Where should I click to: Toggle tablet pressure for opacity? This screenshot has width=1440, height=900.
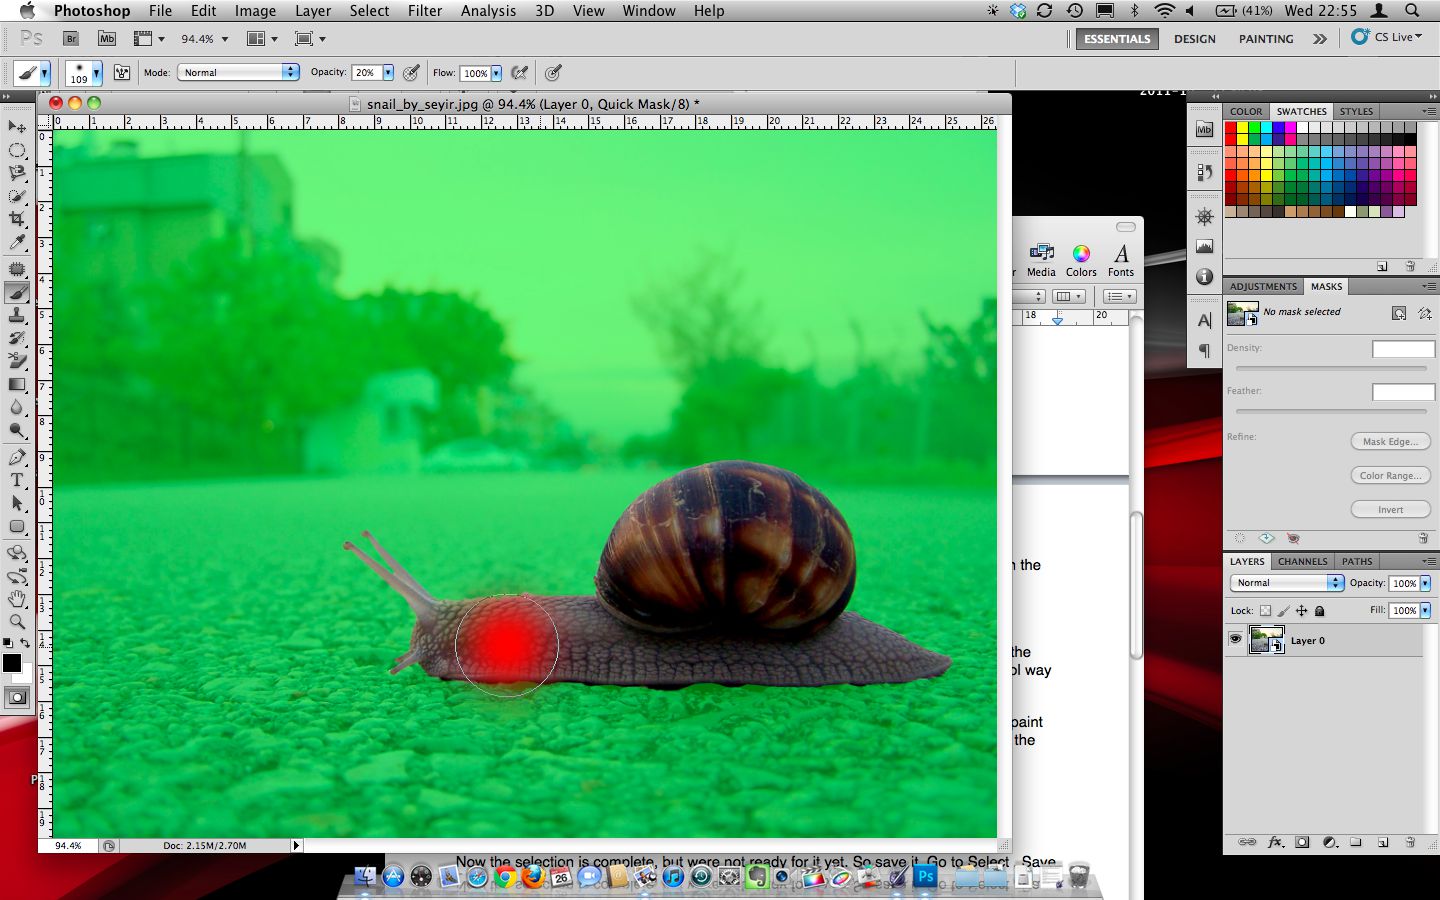tap(411, 73)
